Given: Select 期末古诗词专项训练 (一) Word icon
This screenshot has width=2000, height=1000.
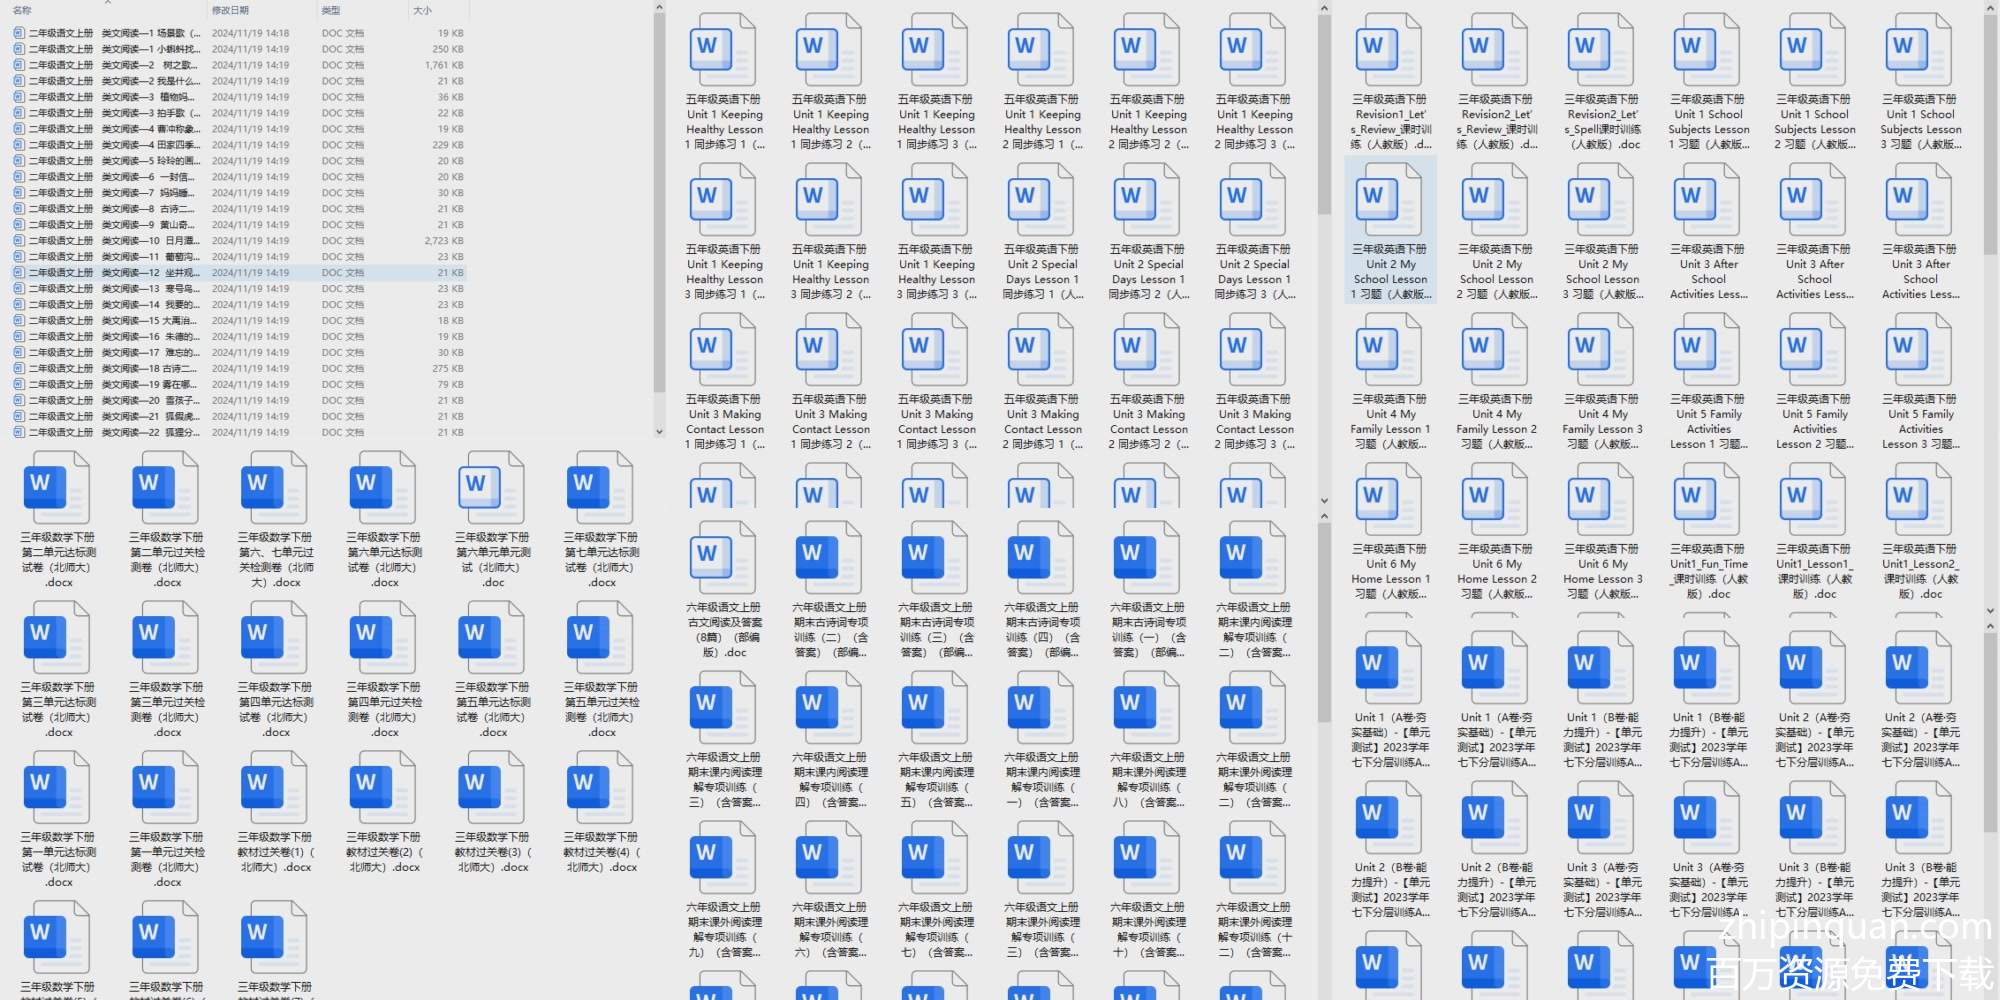Looking at the screenshot, I should coord(1148,557).
